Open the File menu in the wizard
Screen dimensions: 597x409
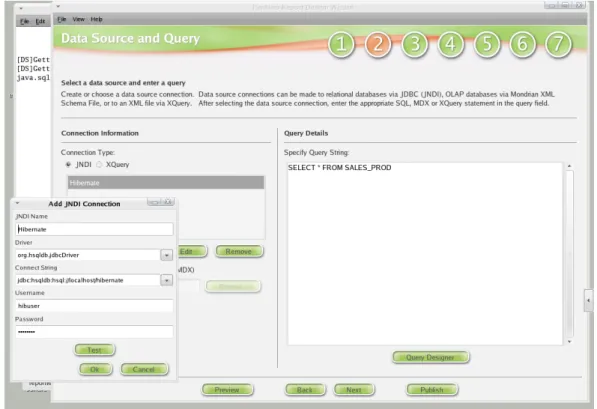pos(62,19)
